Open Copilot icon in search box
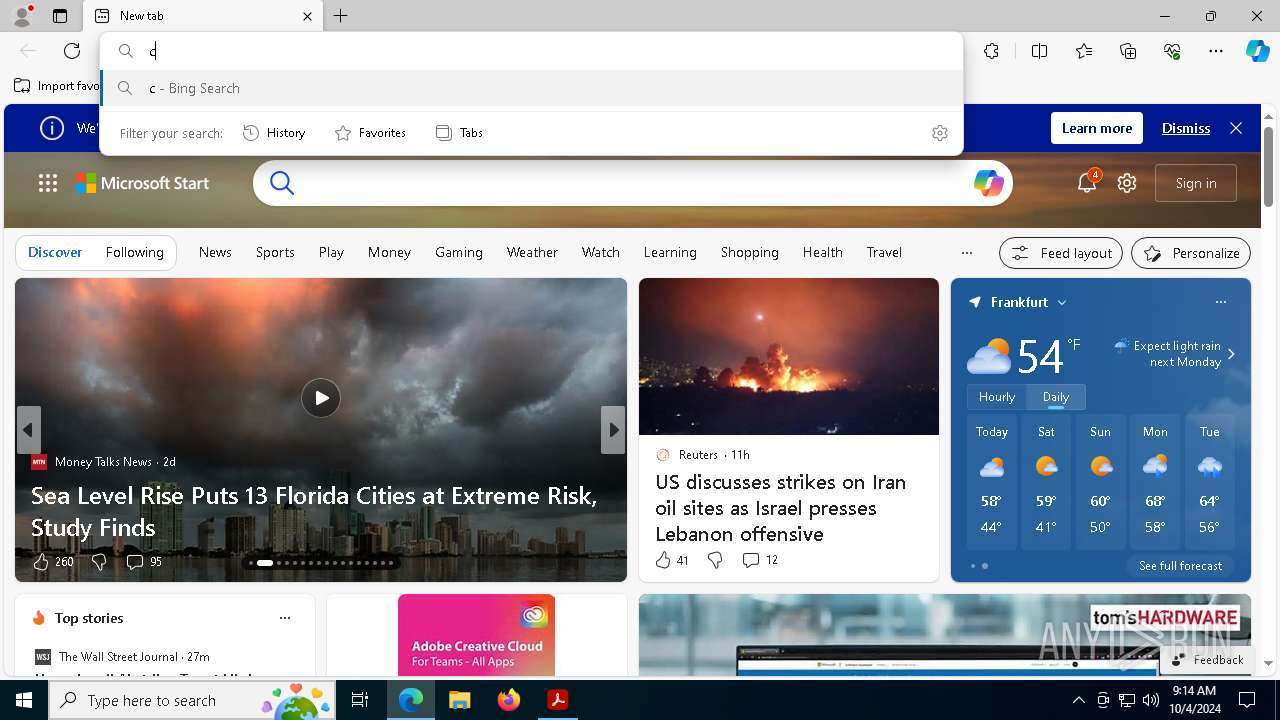The width and height of the screenshot is (1280, 720). coord(988,183)
